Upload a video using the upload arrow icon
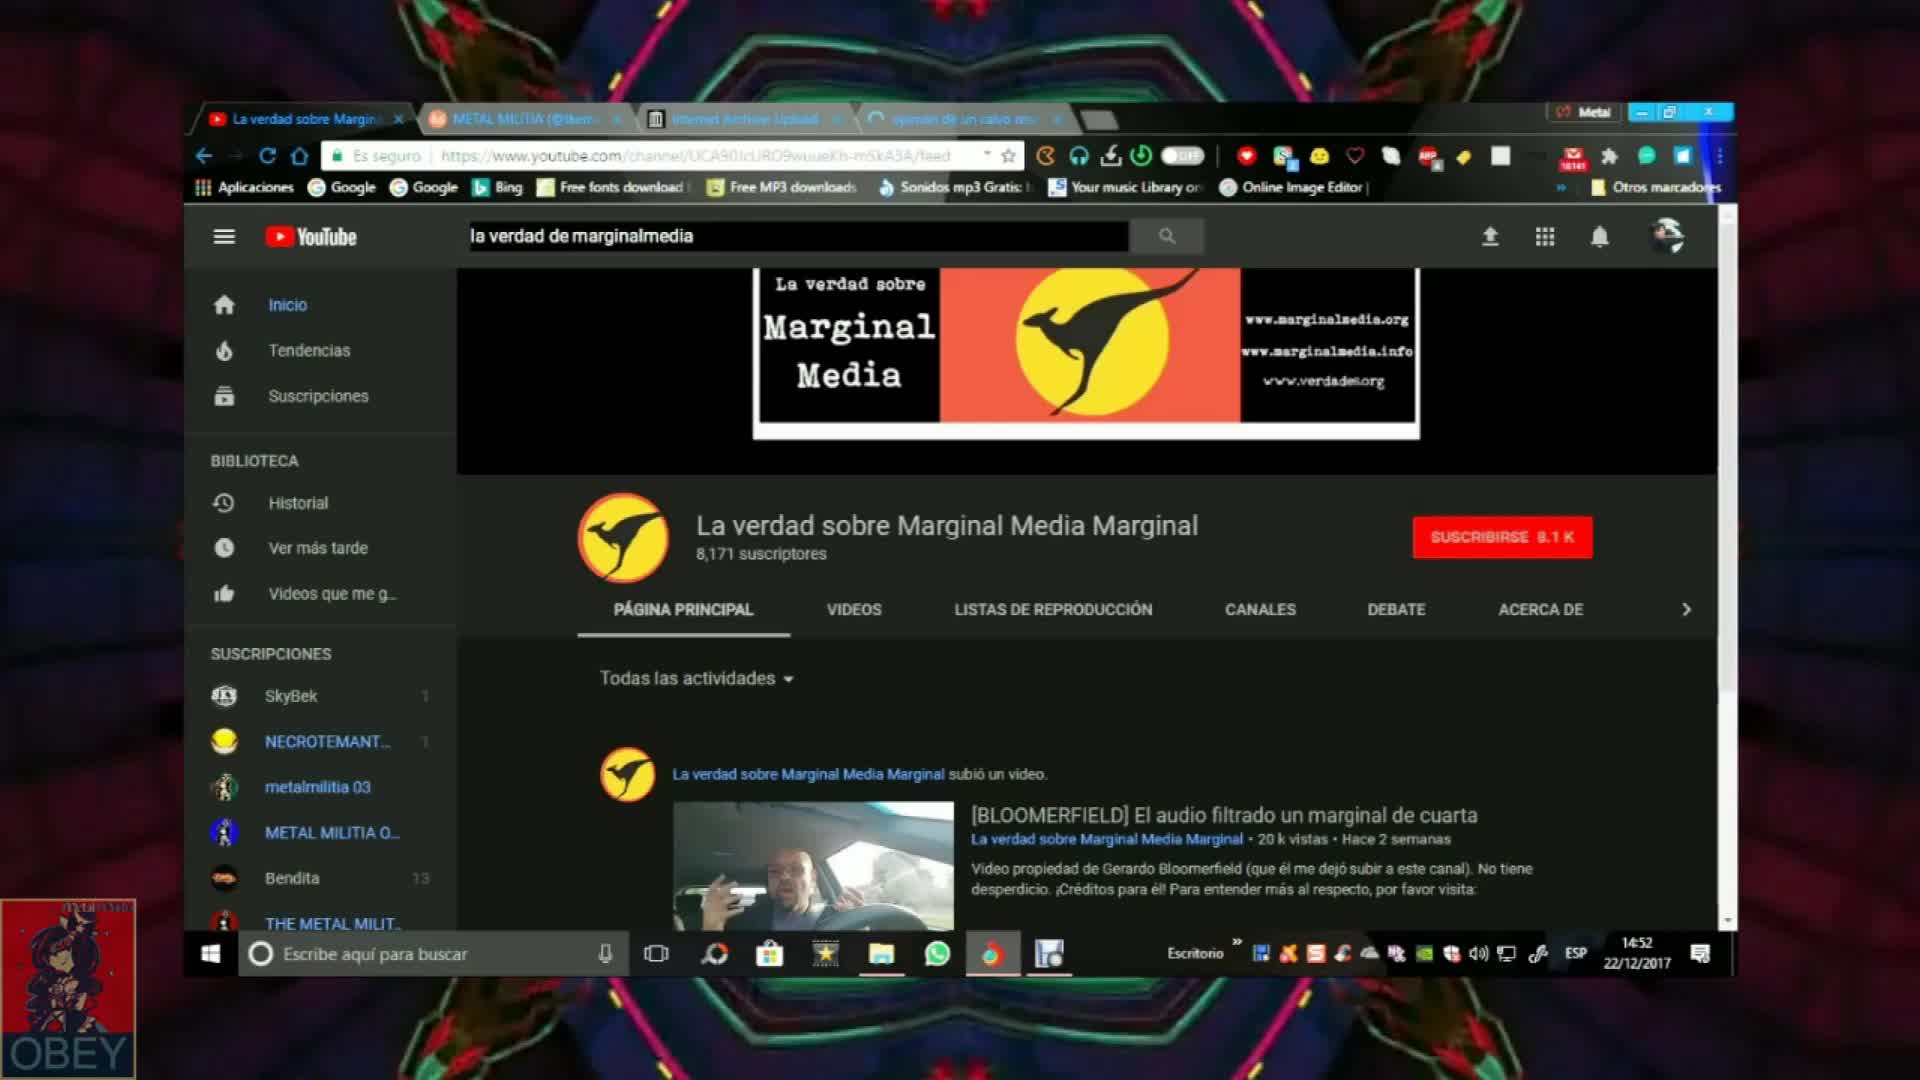1920x1080 pixels. pyautogui.click(x=1489, y=236)
